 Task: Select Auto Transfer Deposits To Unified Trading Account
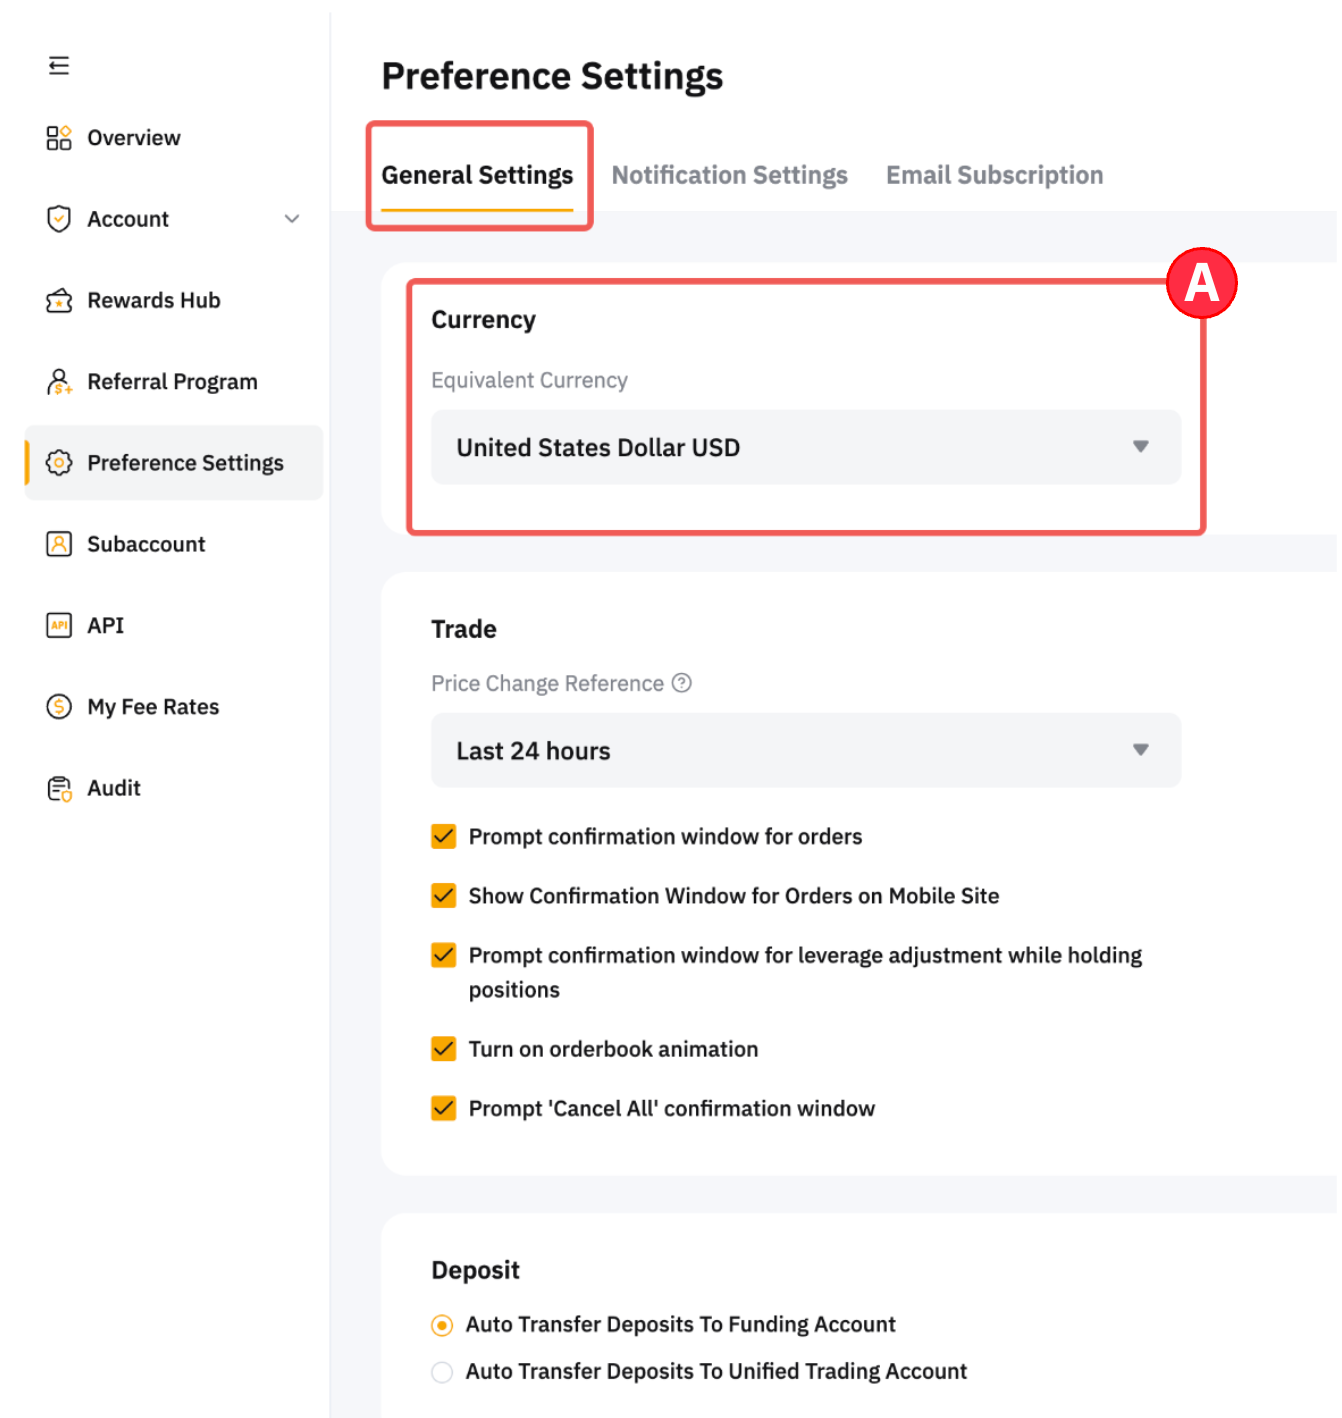pos(442,1372)
